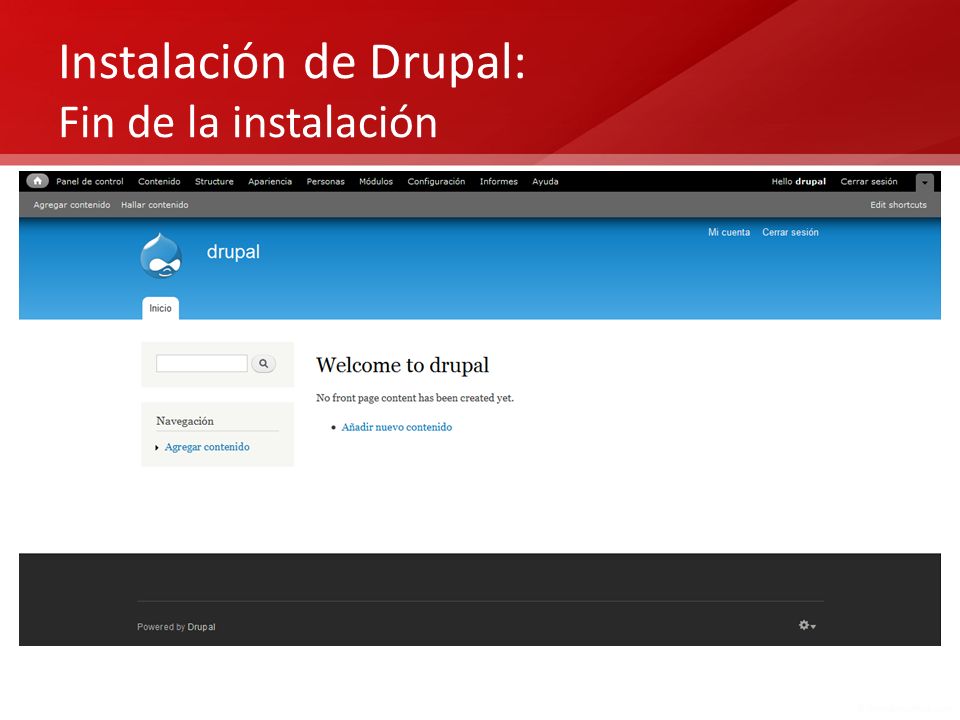Viewport: 960px width, 720px height.
Task: Click the Drupal drop logo
Action: (x=161, y=255)
